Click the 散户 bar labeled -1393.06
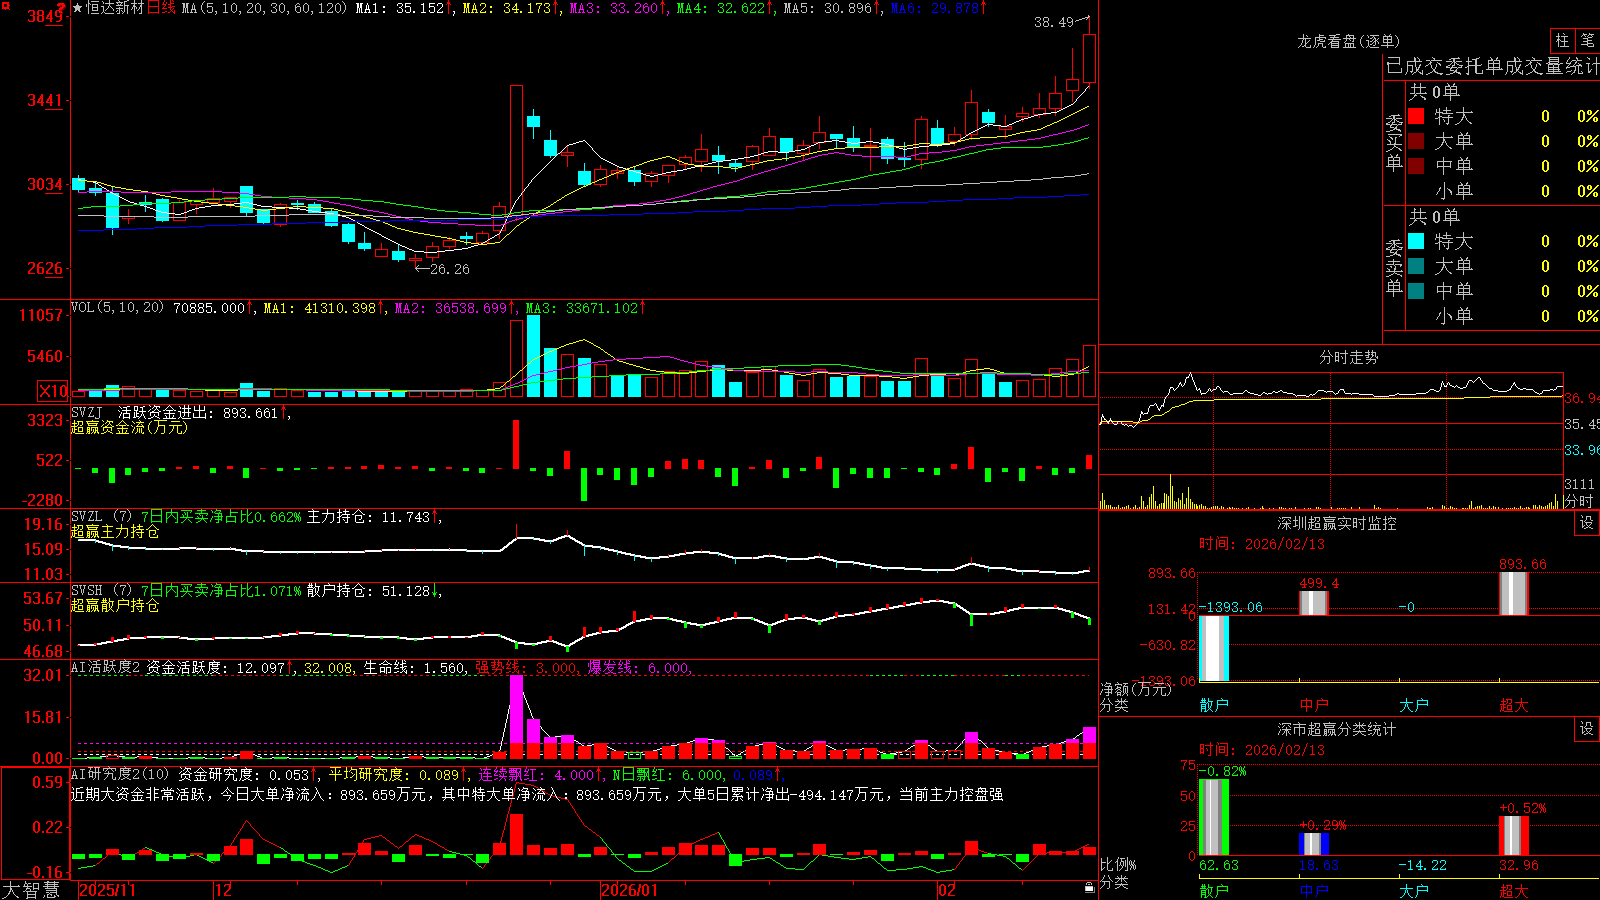The width and height of the screenshot is (1600, 900). pyautogui.click(x=1214, y=648)
